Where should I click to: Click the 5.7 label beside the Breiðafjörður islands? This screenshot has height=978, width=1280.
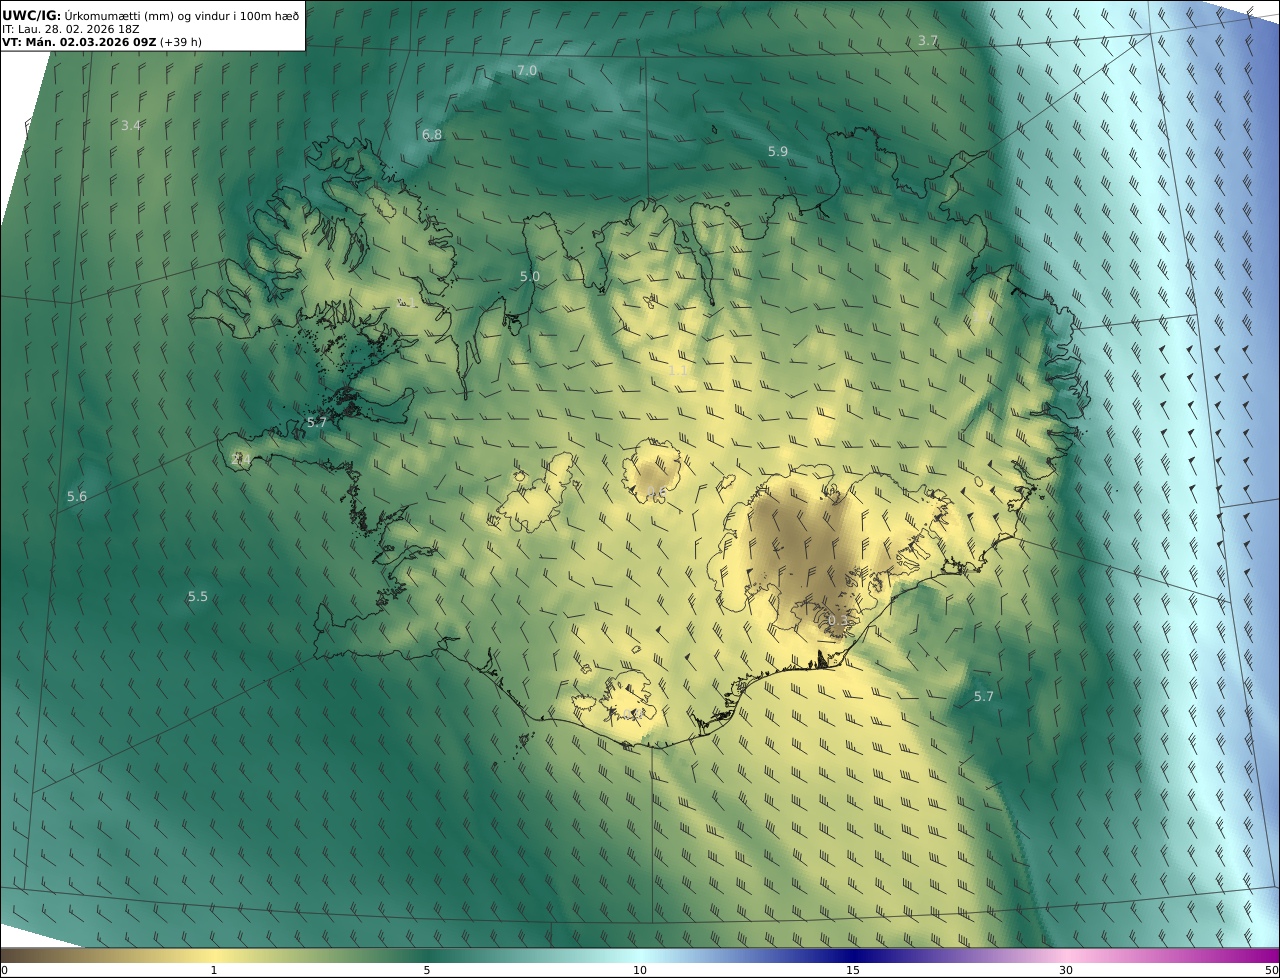[317, 422]
